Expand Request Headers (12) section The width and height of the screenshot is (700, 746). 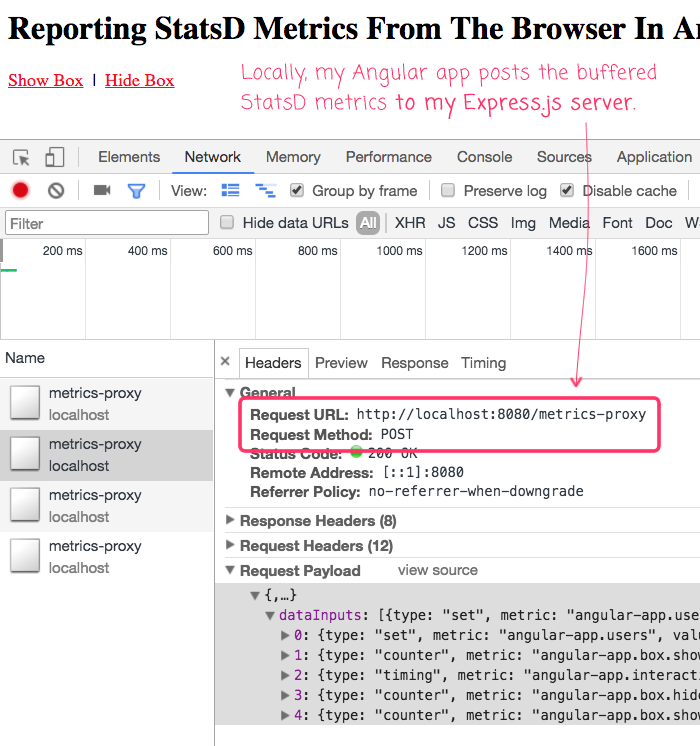pyautogui.click(x=230, y=545)
